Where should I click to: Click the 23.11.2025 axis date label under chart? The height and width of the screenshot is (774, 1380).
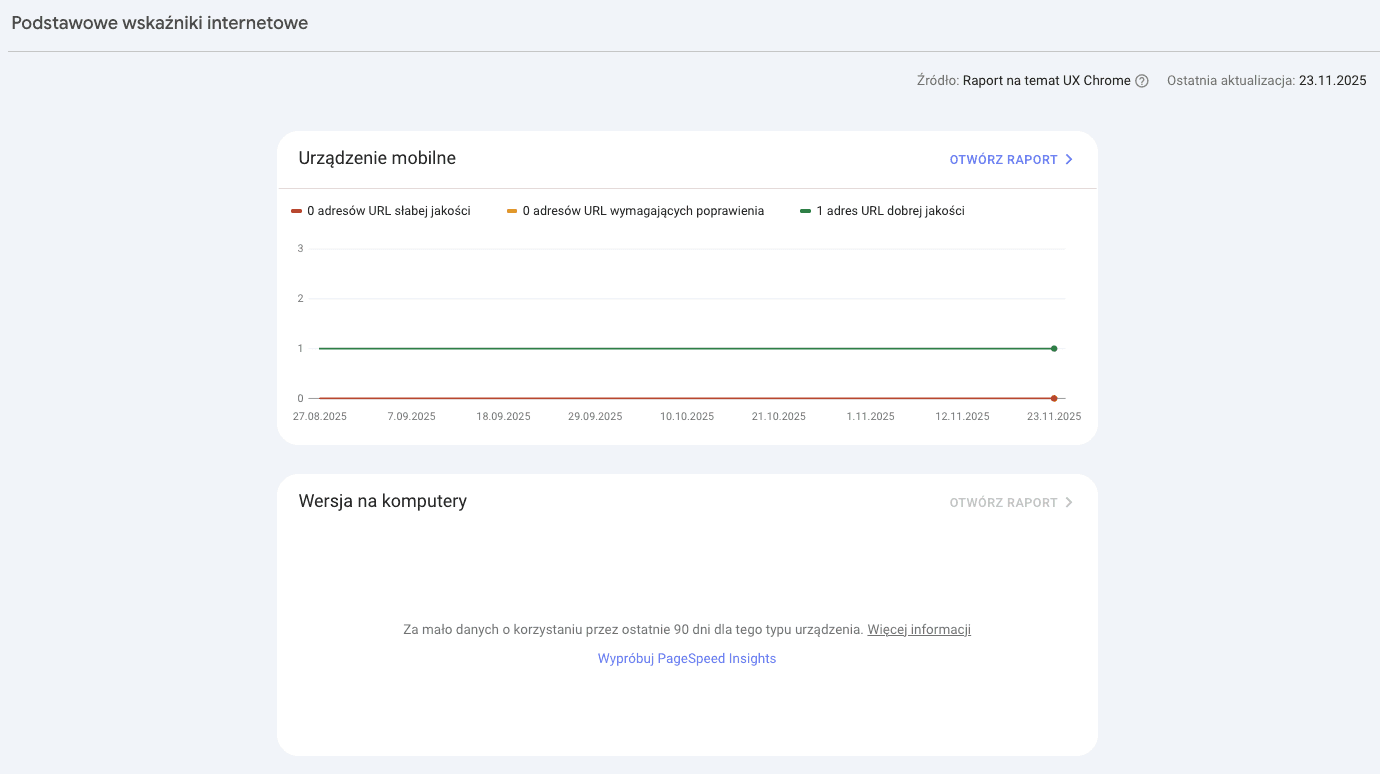point(1054,417)
